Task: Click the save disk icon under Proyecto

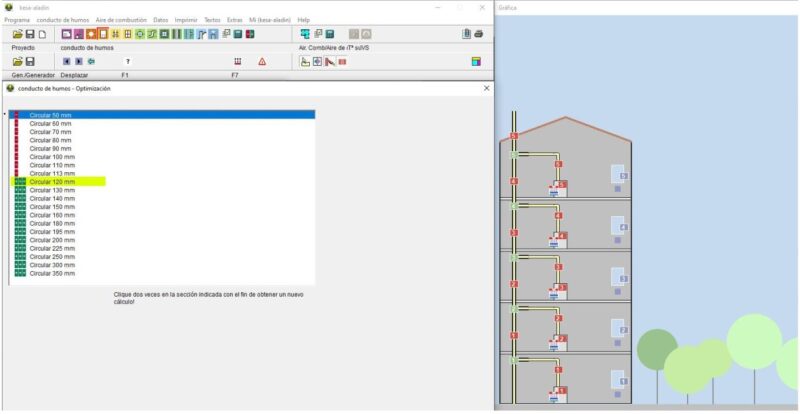Action: 29,61
